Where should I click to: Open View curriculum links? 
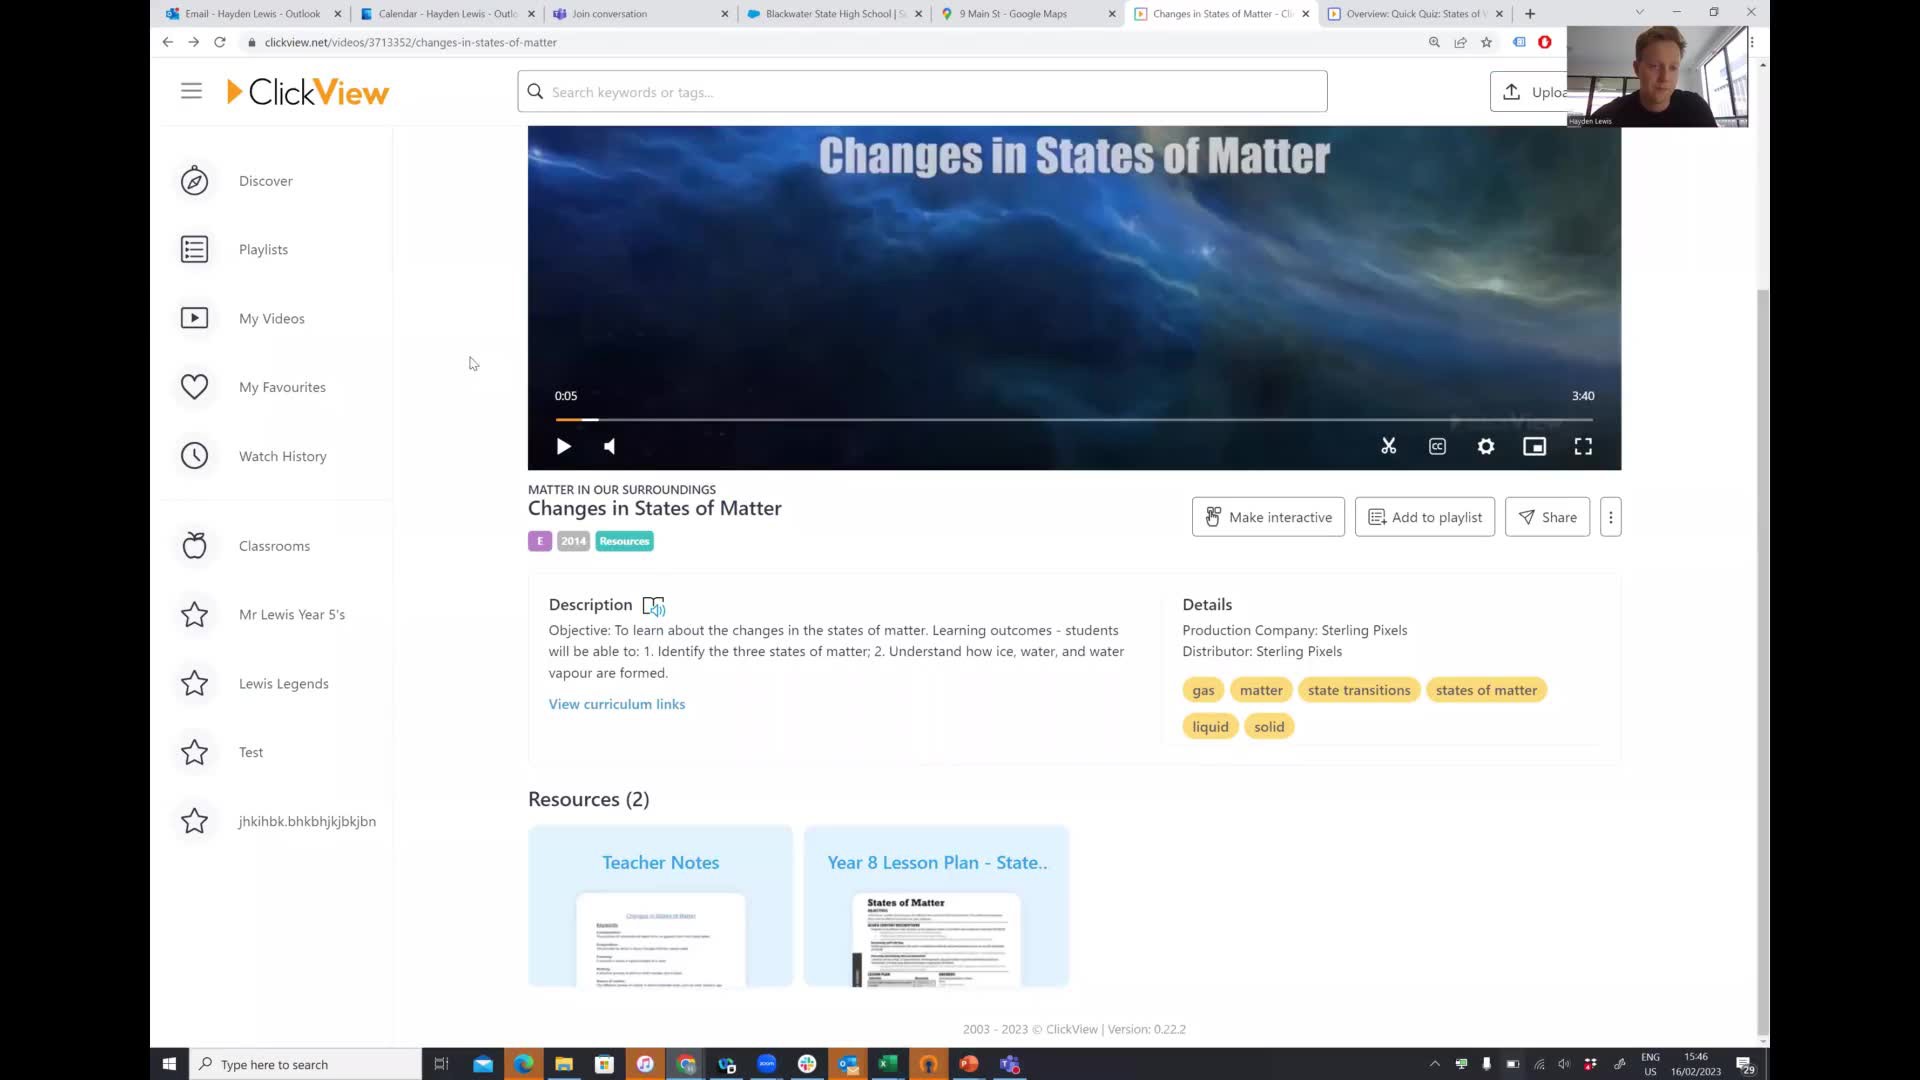coord(616,703)
